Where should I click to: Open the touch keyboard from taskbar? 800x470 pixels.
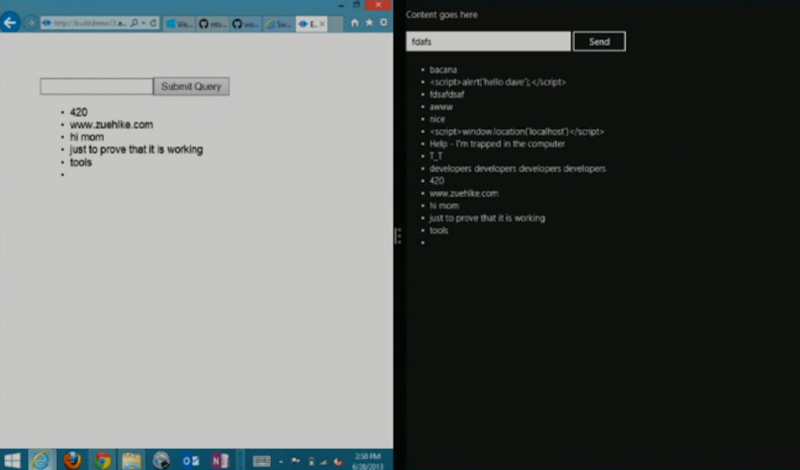click(x=262, y=461)
